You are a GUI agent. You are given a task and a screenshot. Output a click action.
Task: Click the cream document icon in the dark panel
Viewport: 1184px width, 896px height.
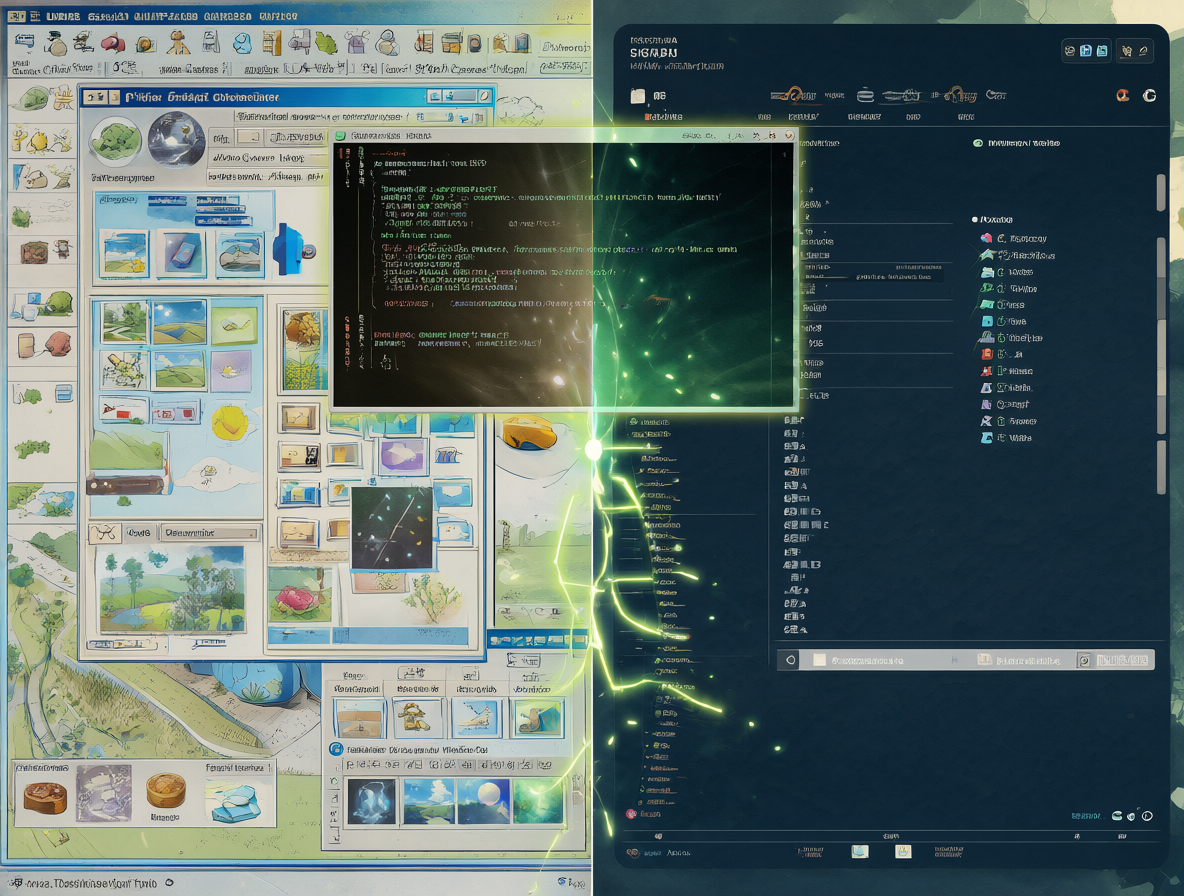click(638, 96)
